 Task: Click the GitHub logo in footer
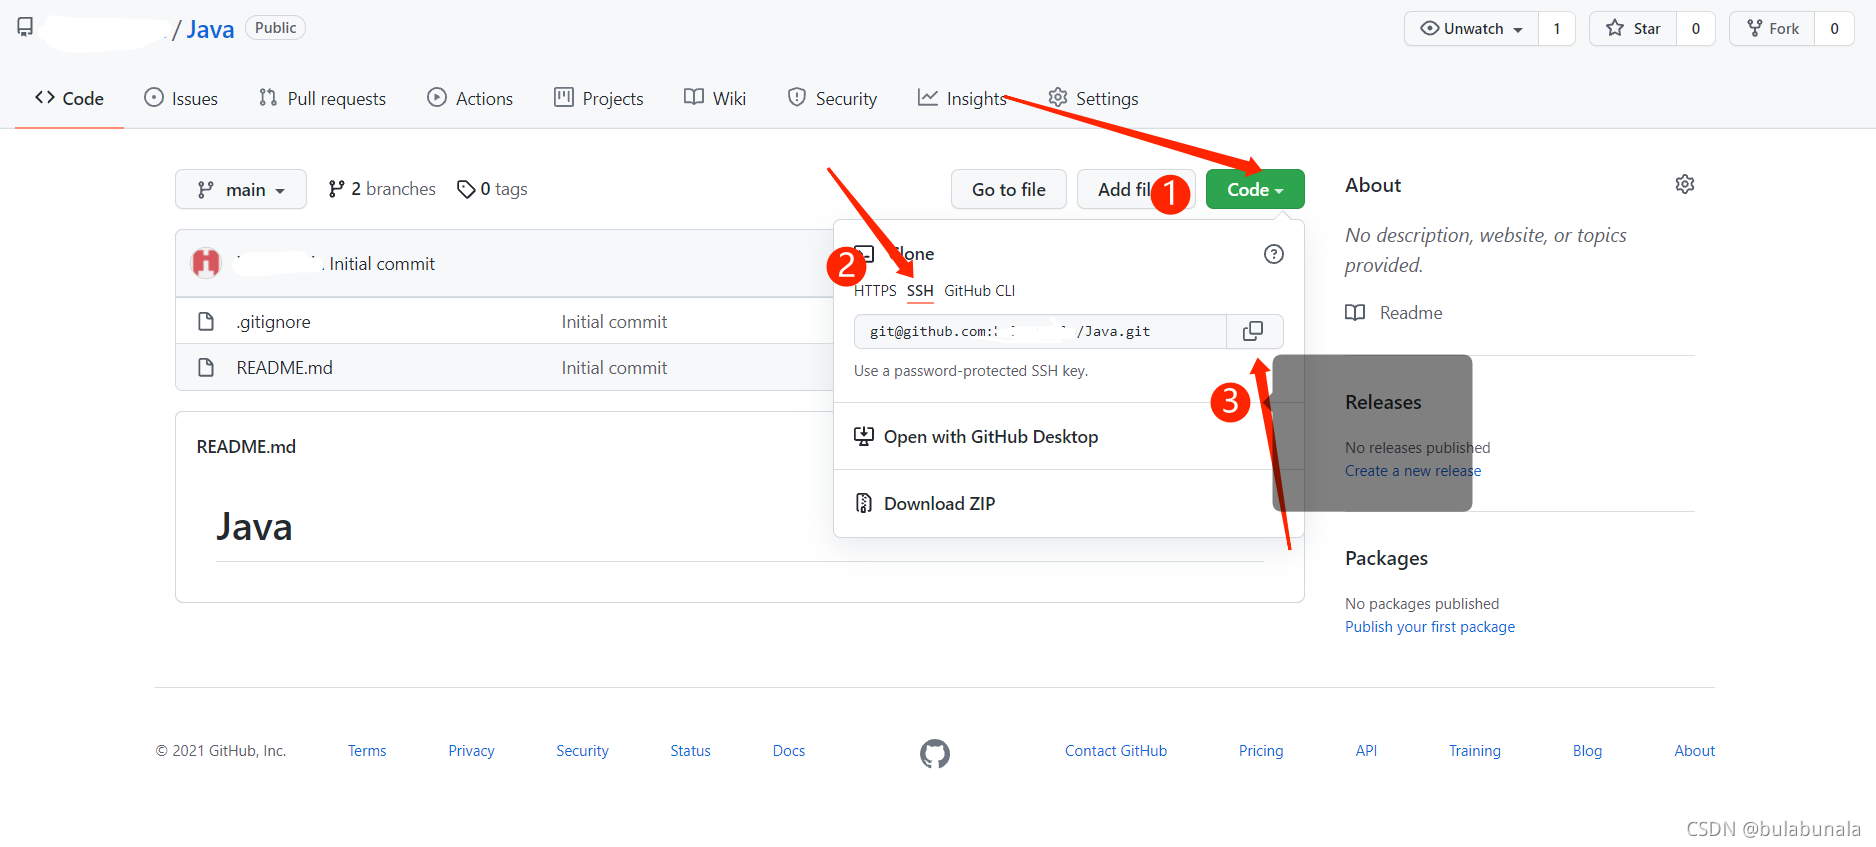(x=935, y=753)
